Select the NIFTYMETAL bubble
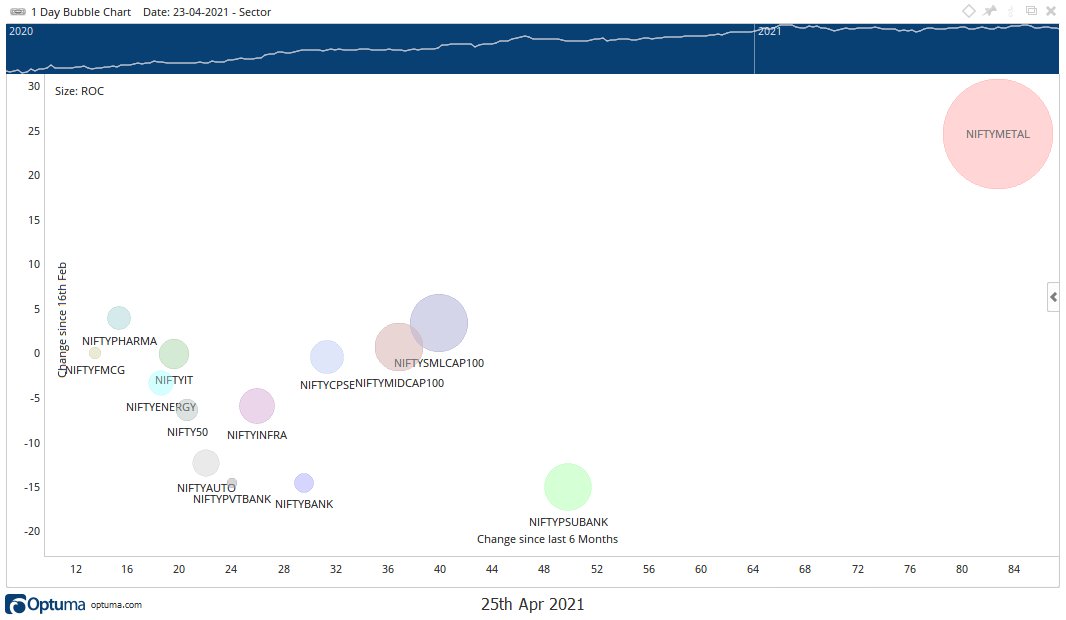The image size is (1066, 620). coord(997,134)
